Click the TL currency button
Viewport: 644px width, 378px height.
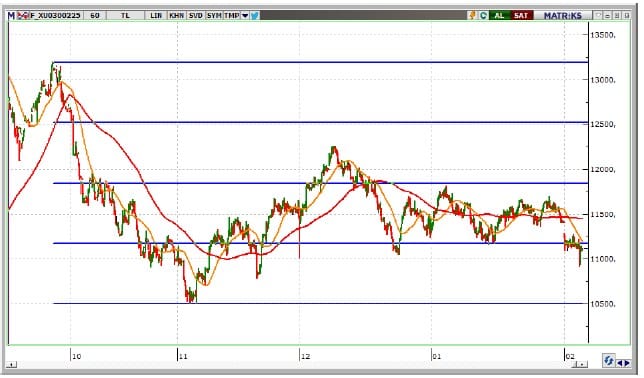[125, 16]
